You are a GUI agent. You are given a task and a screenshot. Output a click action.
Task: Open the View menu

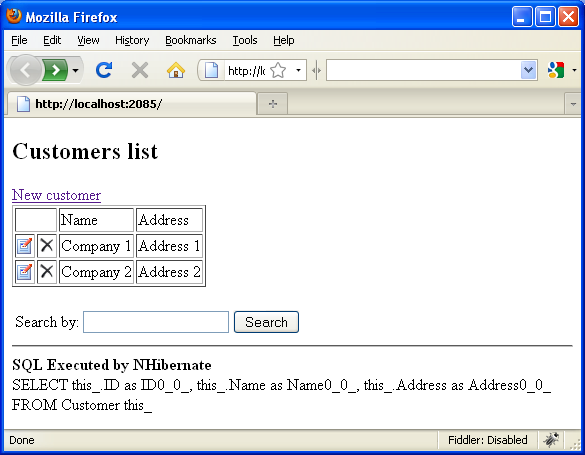(88, 40)
